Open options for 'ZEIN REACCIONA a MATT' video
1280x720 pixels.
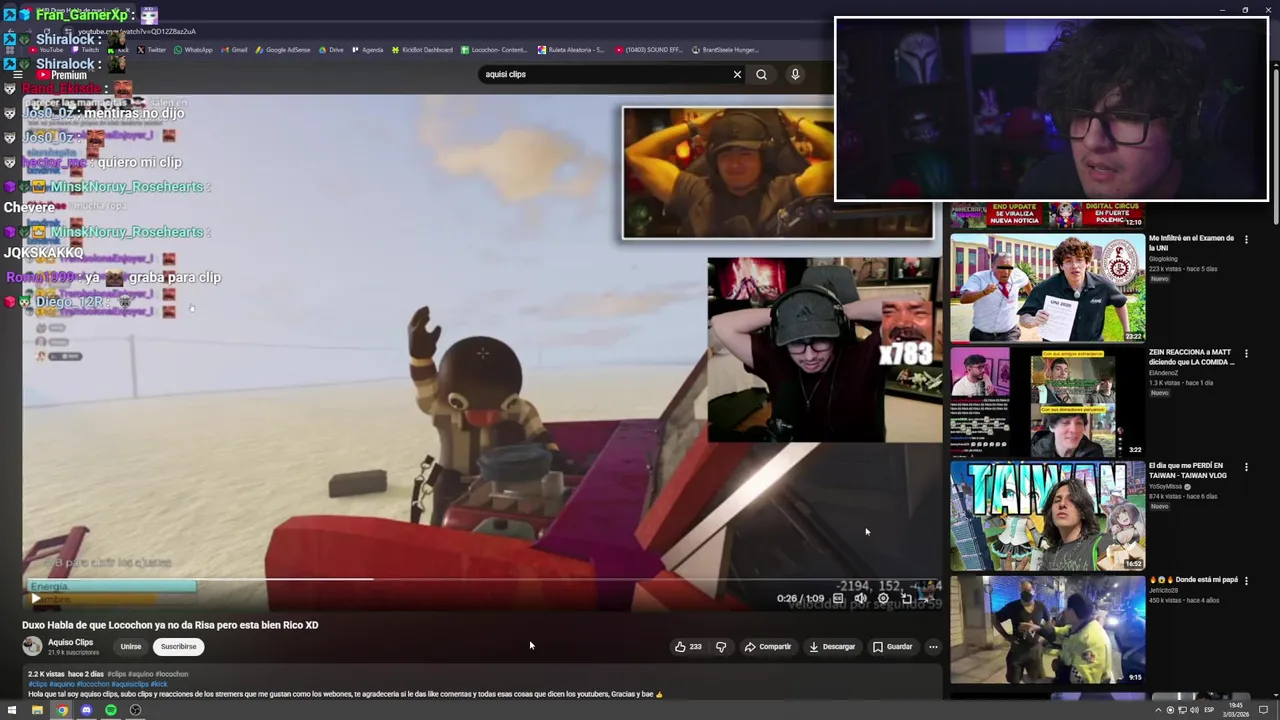point(1245,353)
